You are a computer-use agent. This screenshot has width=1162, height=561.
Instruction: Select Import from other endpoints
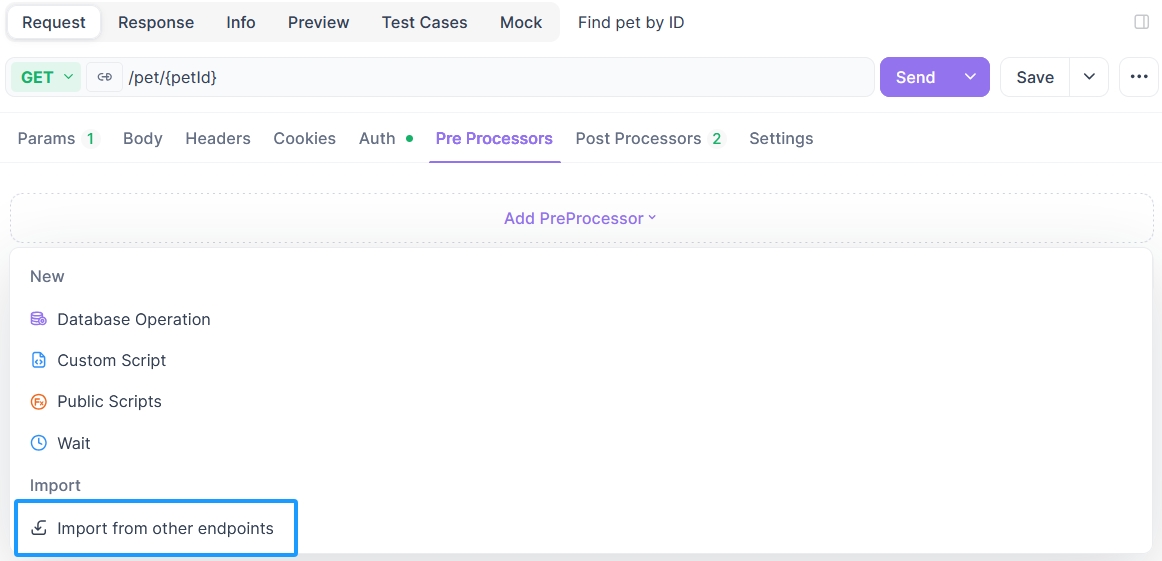point(165,528)
